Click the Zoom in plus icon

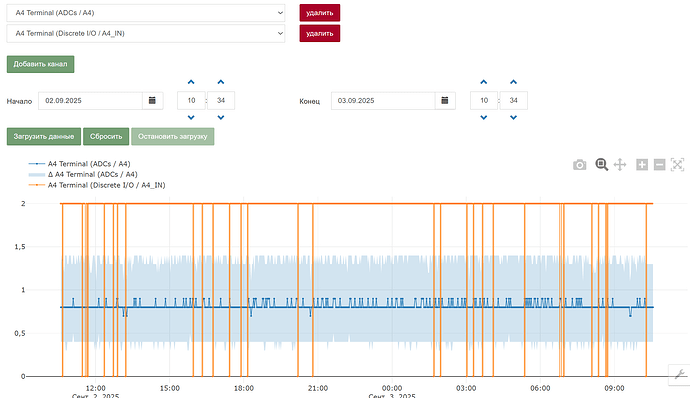[x=642, y=165]
